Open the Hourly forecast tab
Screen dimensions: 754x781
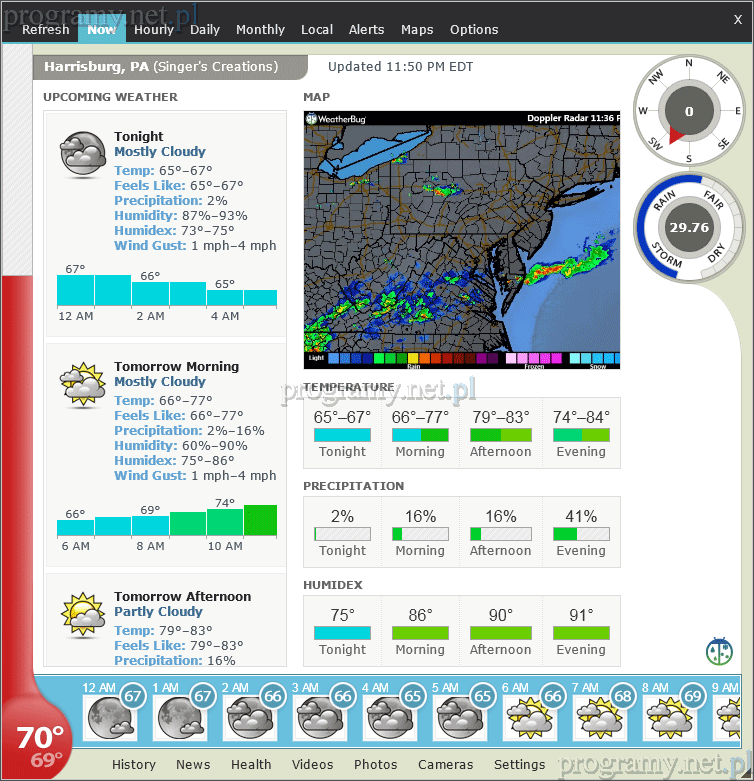(x=154, y=29)
